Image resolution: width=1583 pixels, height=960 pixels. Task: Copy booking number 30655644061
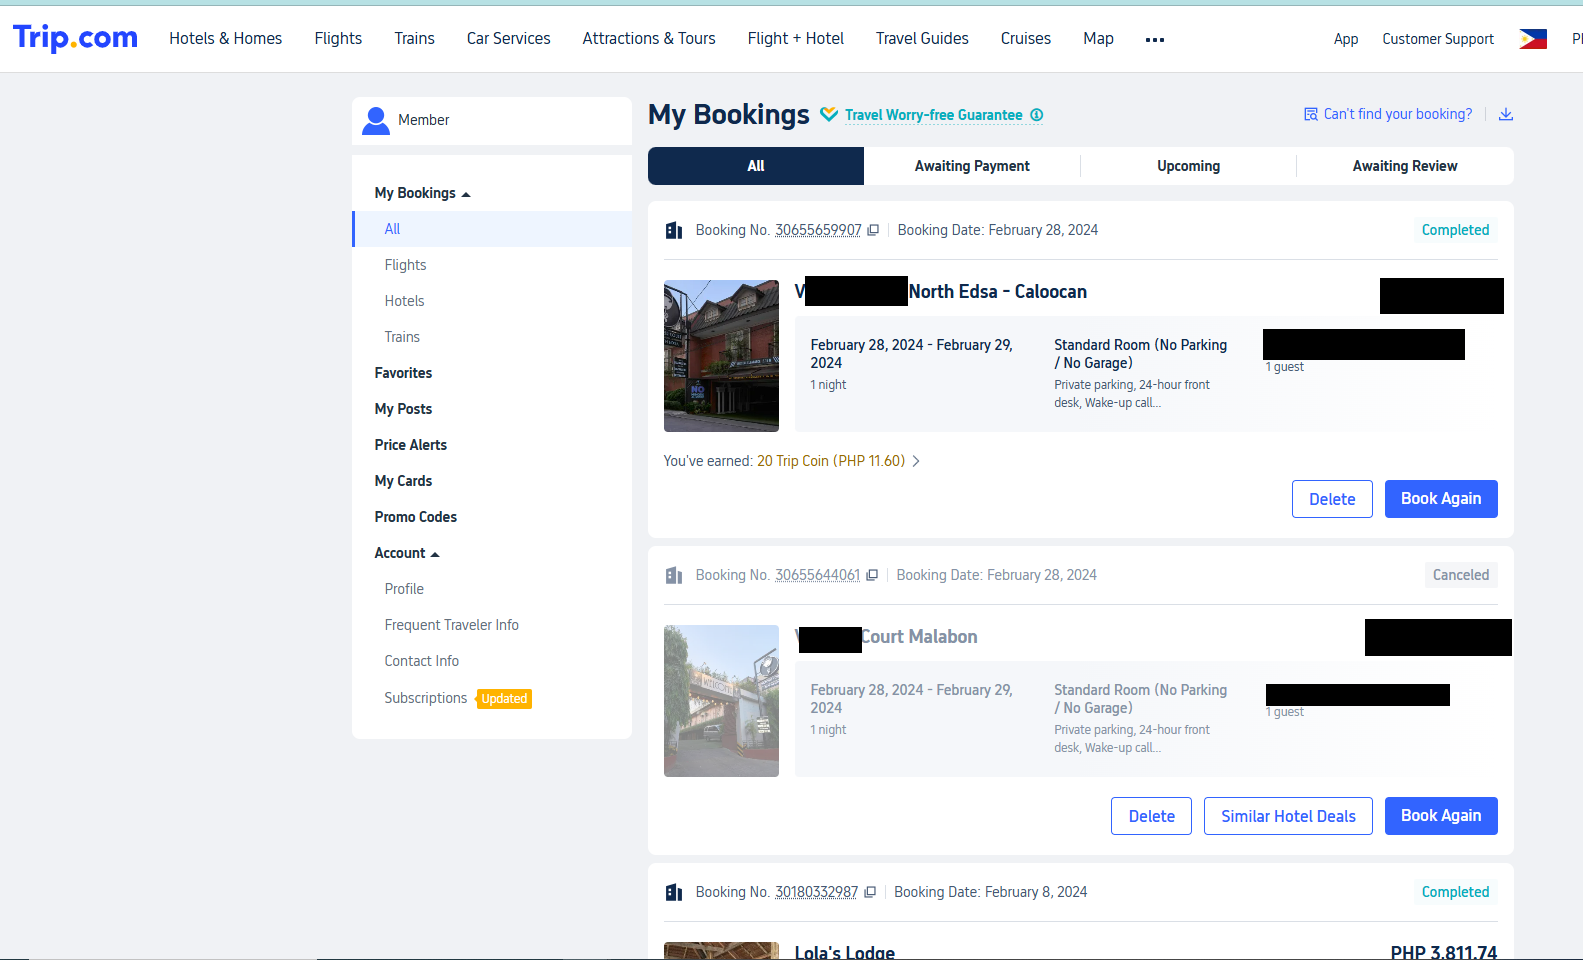(872, 575)
